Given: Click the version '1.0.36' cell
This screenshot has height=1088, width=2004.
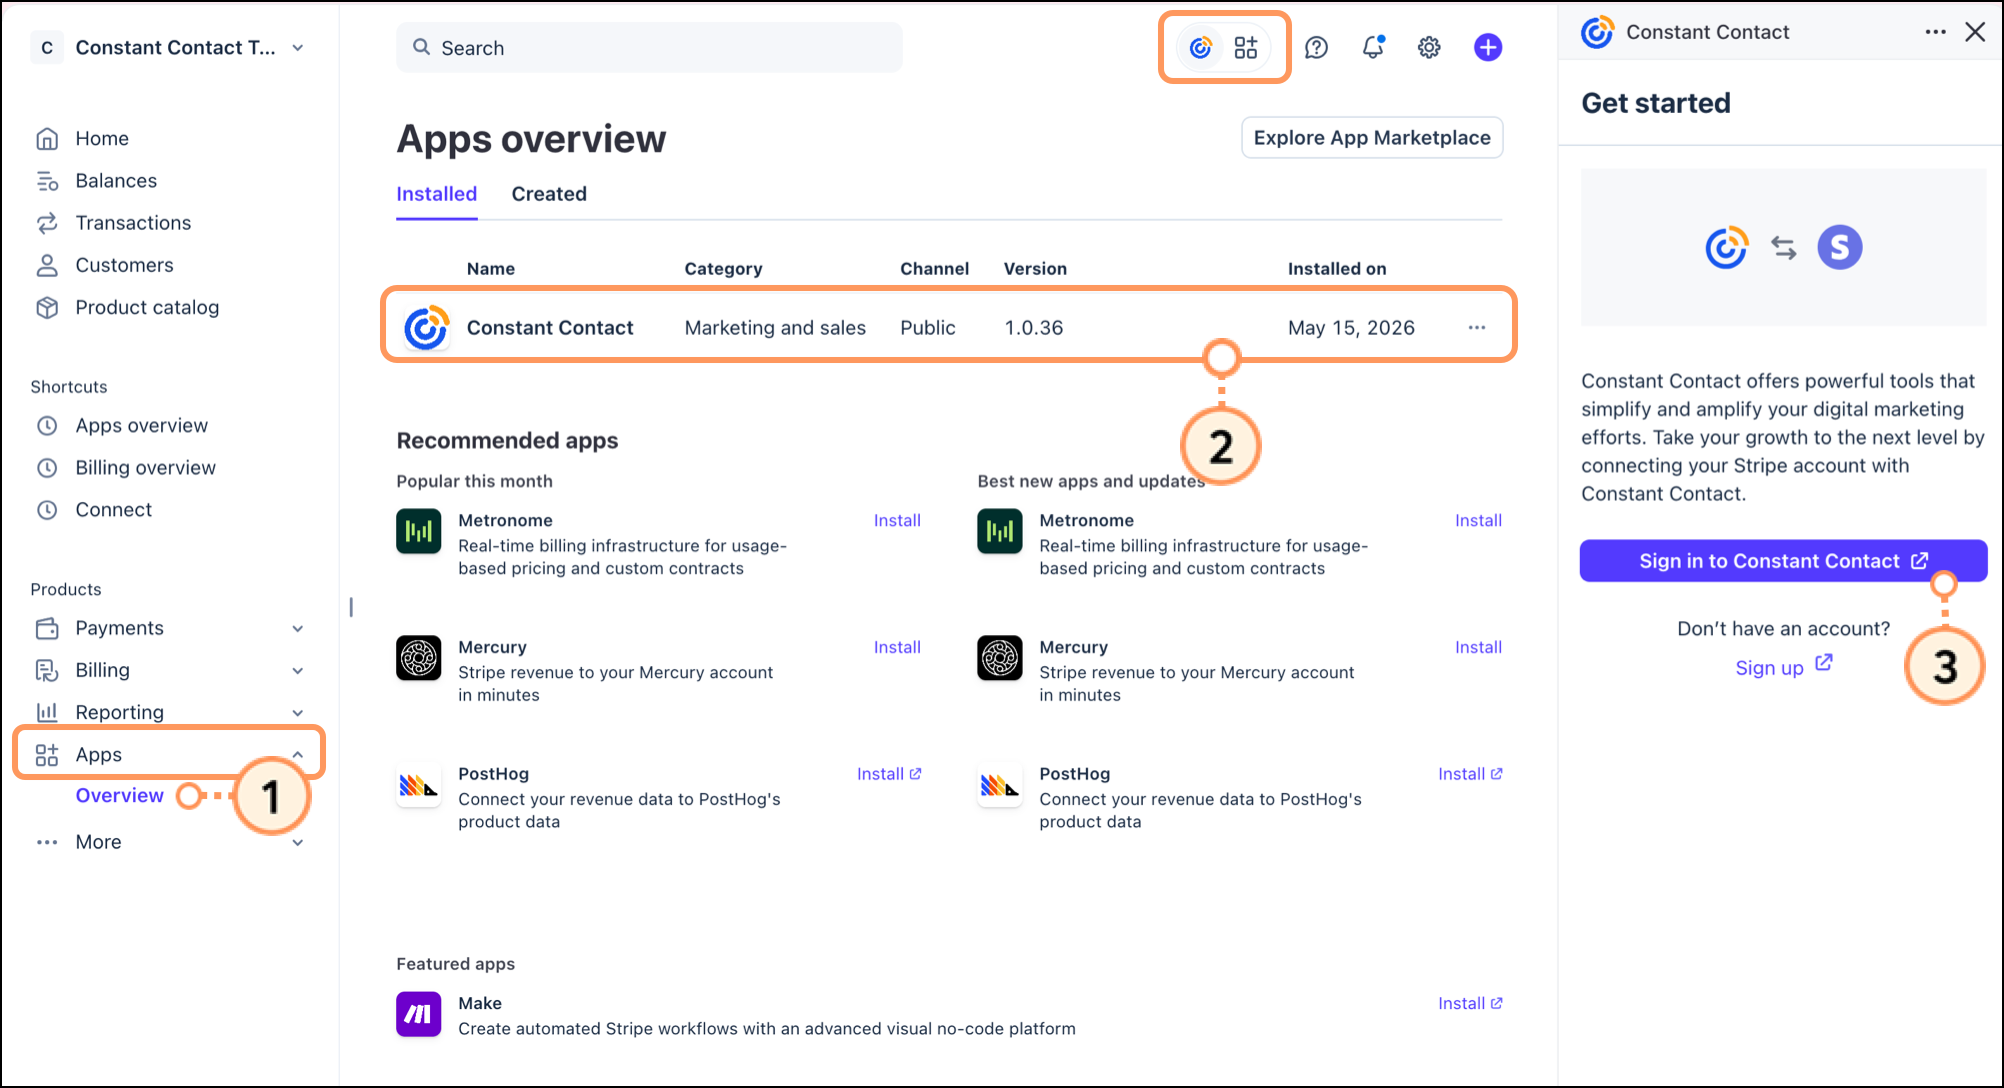Looking at the screenshot, I should click(1034, 328).
